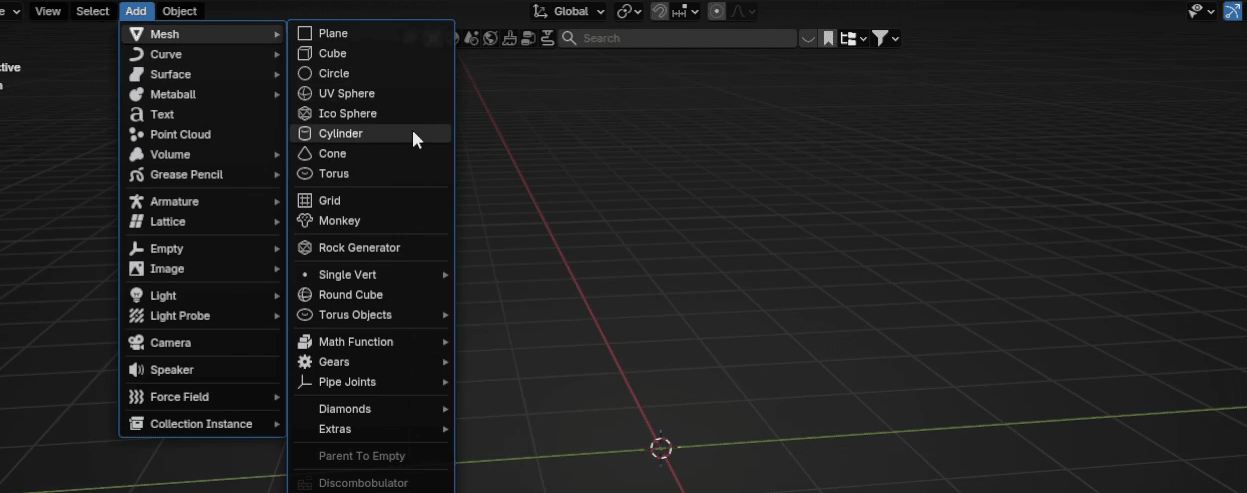
Task: Click the Camera icon in Add menu
Action: click(137, 343)
